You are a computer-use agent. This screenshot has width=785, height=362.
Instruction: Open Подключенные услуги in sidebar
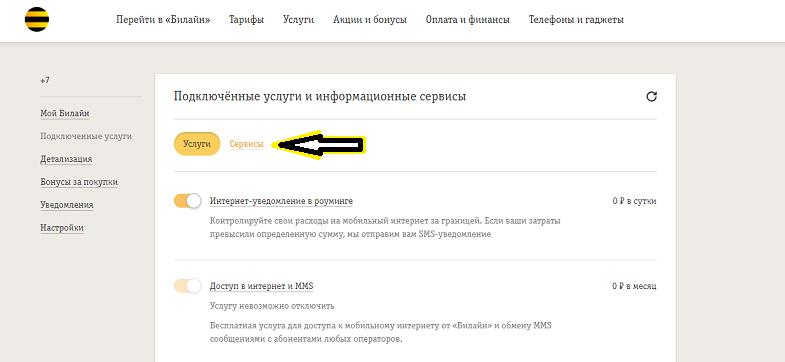pos(86,136)
